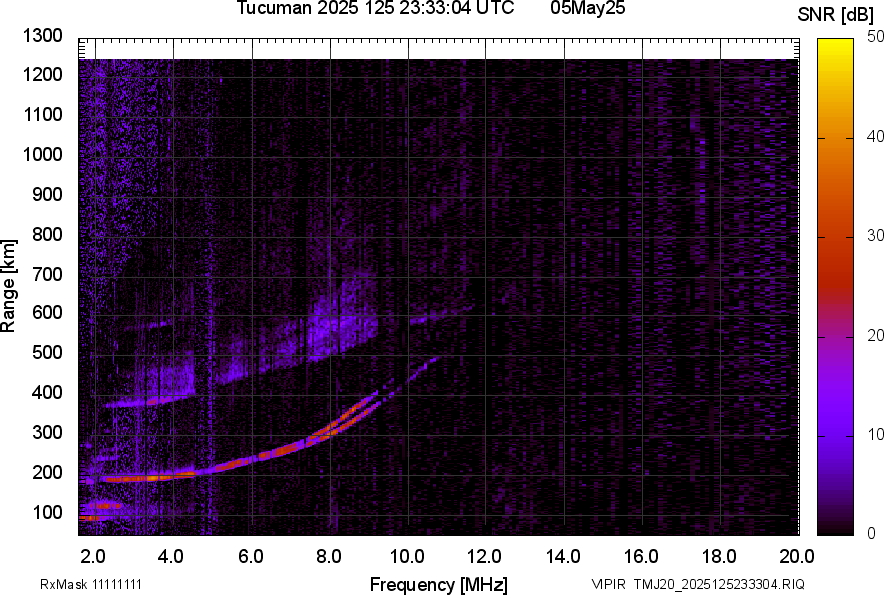Click the 400 range tick label
The image size is (884, 595).
(x=47, y=392)
